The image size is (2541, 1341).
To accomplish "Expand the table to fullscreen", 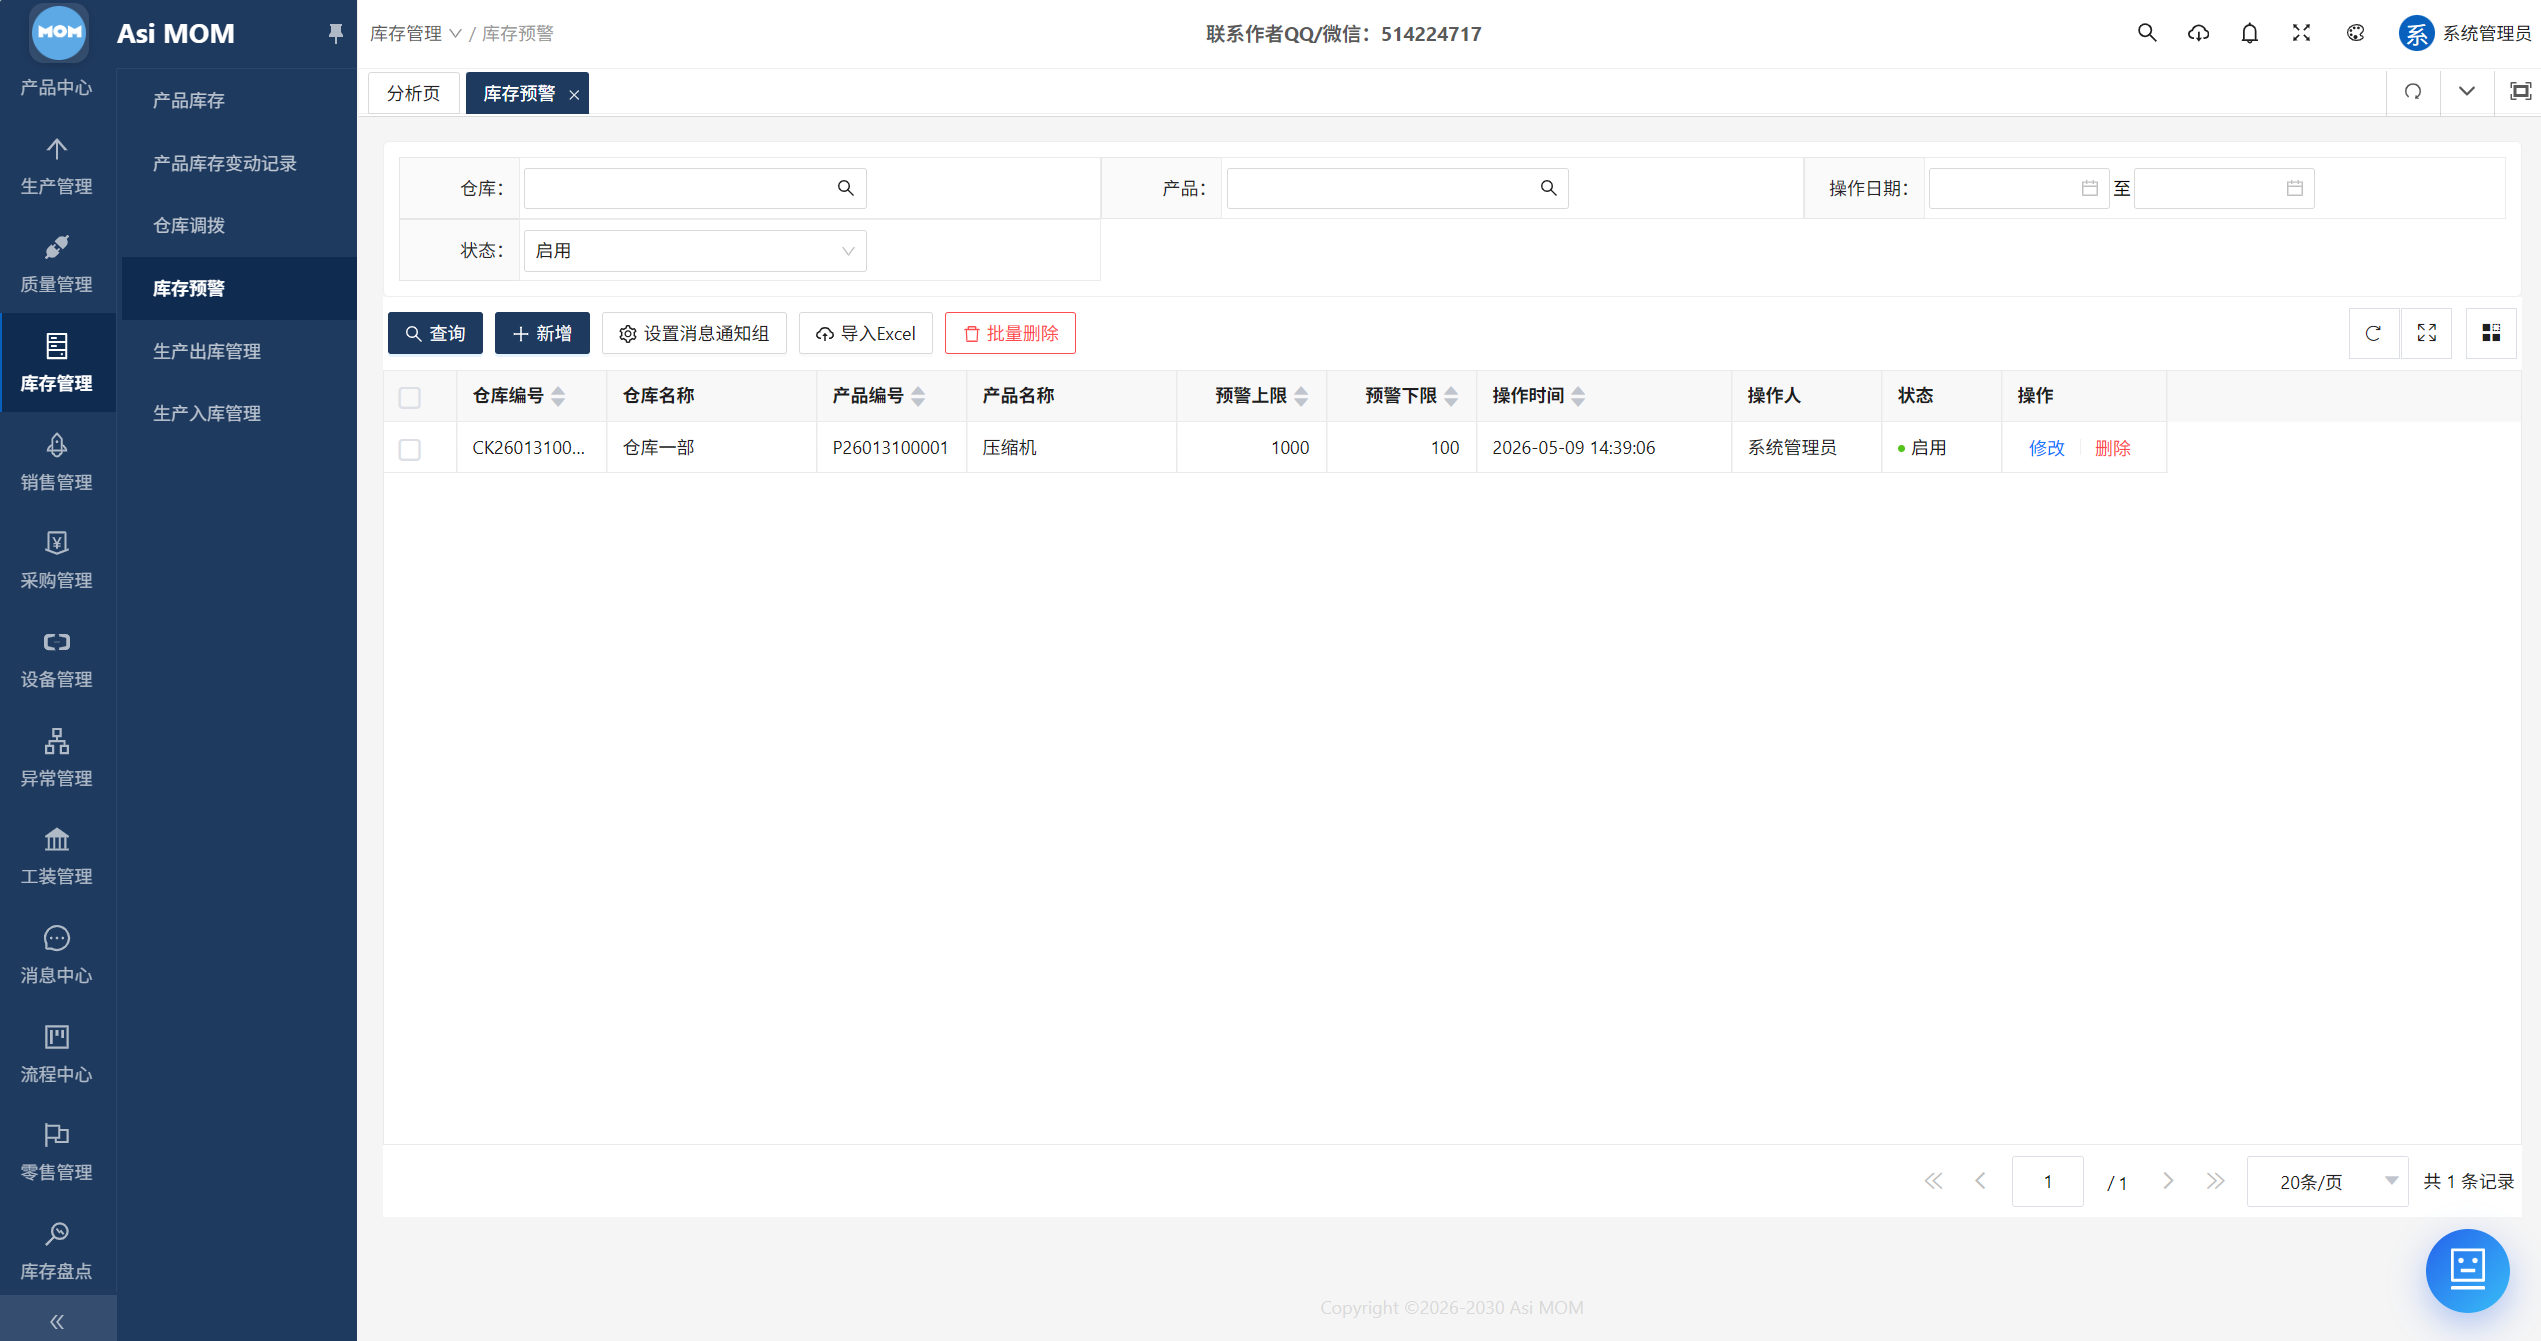I will pyautogui.click(x=2427, y=333).
